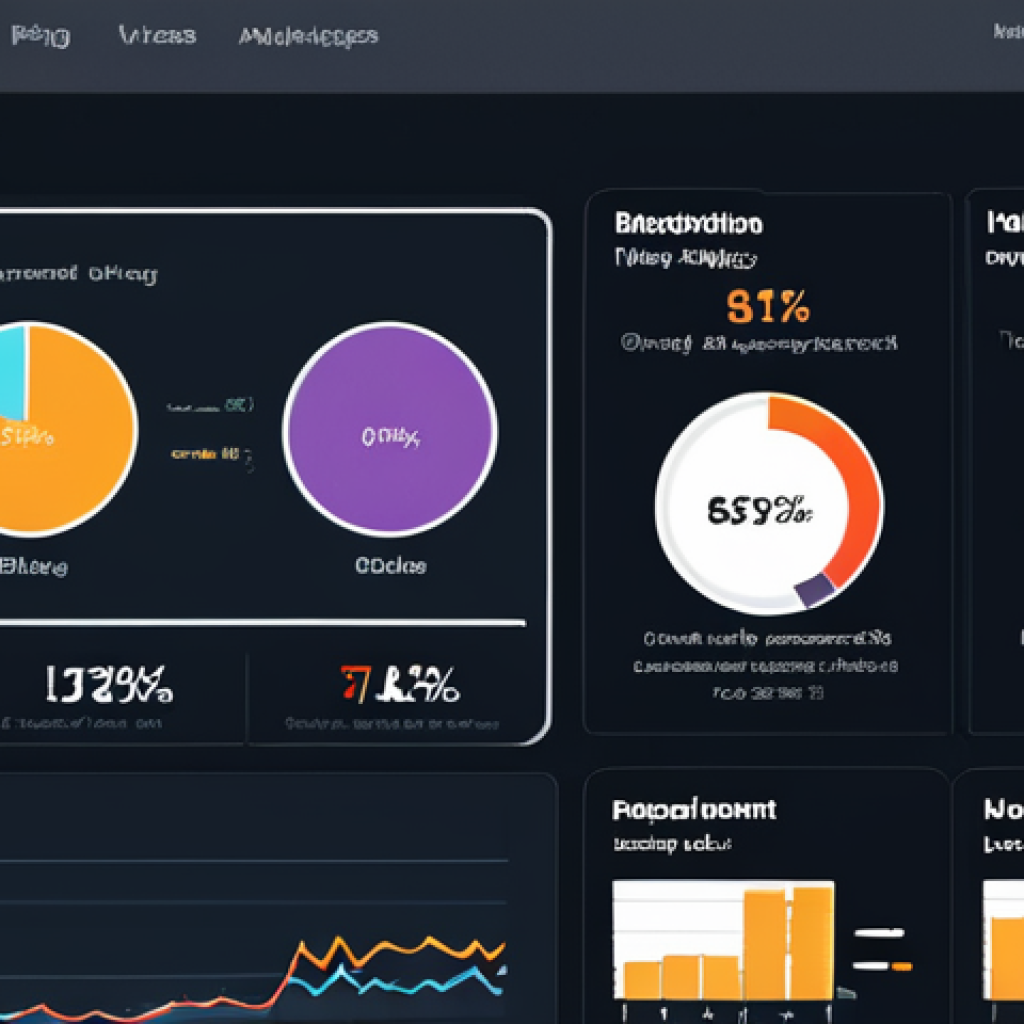
Task: Click the orange 81% figure
Action: click(768, 307)
